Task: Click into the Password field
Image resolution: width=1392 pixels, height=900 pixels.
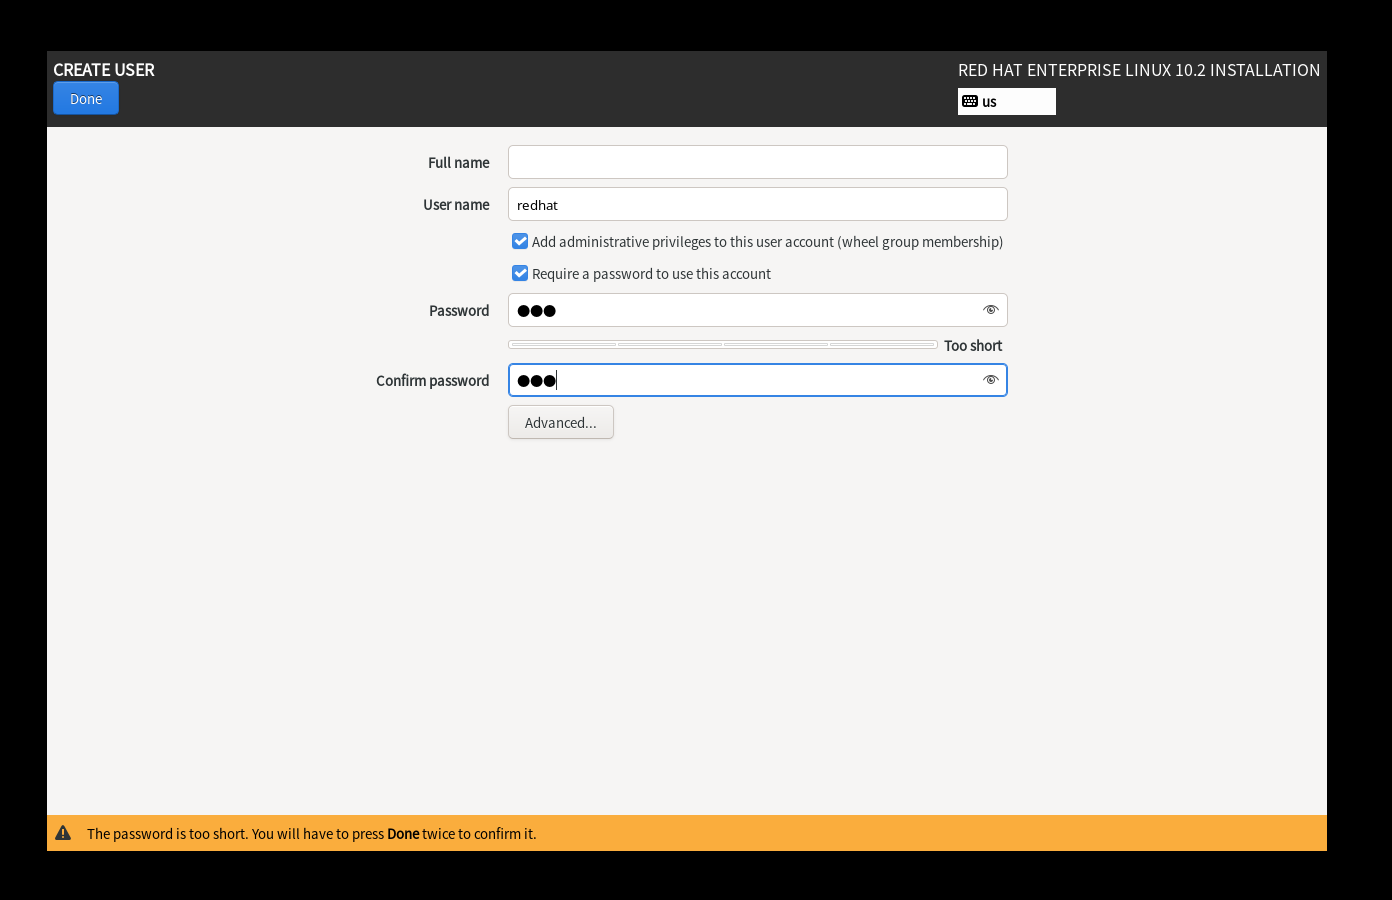Action: [x=757, y=310]
